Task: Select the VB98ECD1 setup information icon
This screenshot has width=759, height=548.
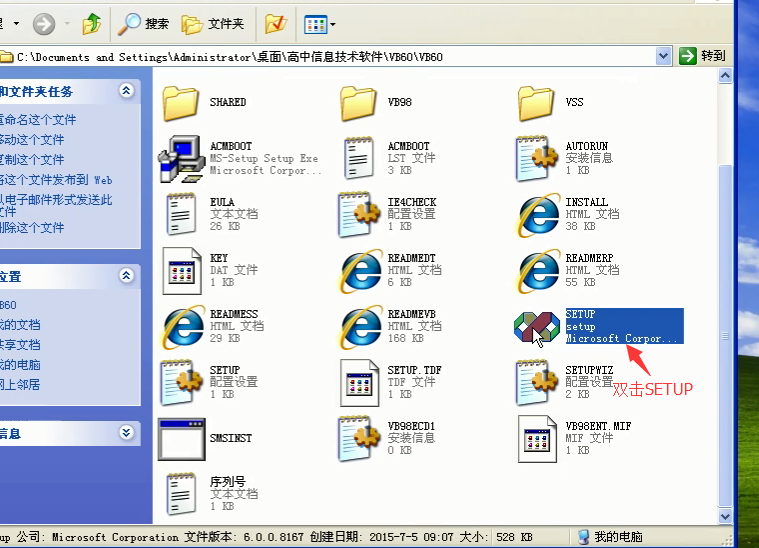Action: coord(359,438)
